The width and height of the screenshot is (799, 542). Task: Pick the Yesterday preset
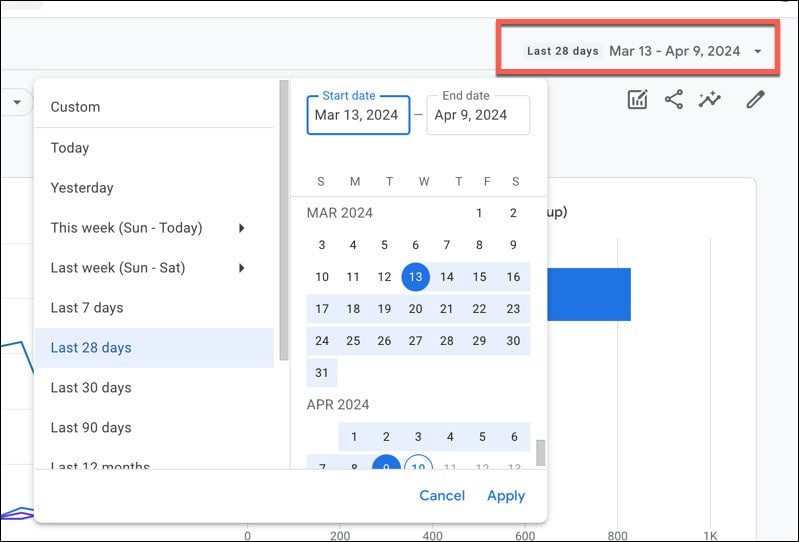pyautogui.click(x=82, y=188)
